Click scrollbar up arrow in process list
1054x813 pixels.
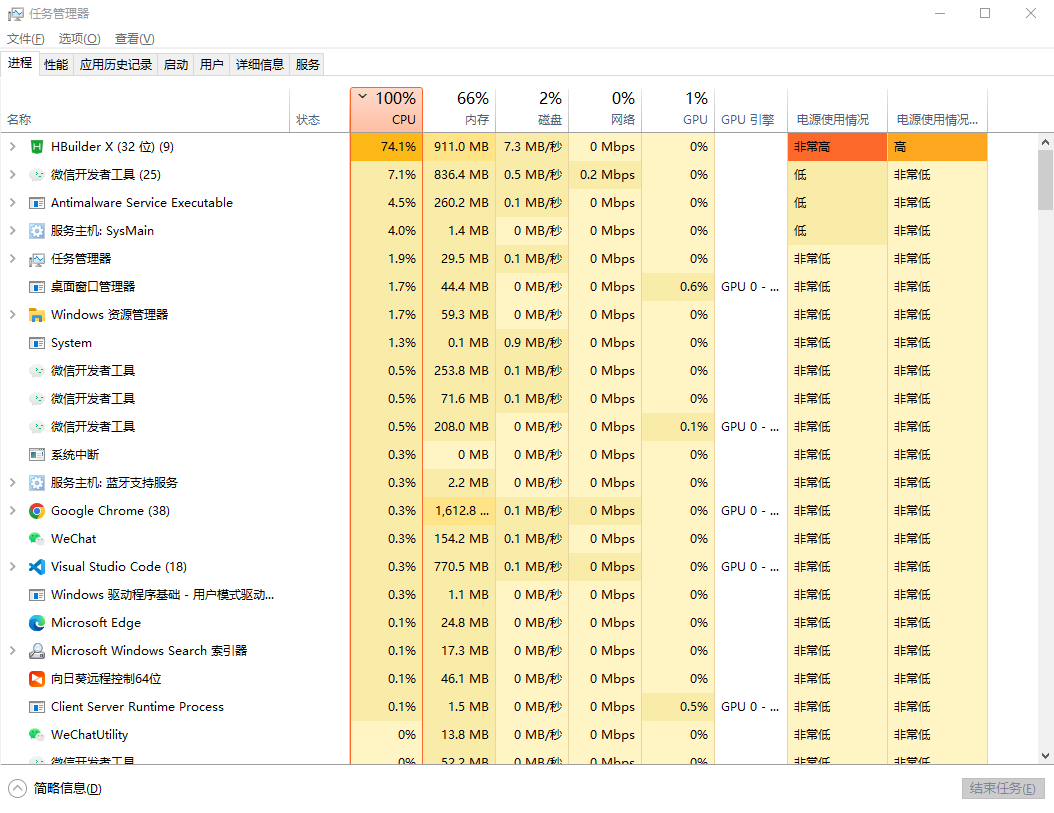click(x=1045, y=142)
